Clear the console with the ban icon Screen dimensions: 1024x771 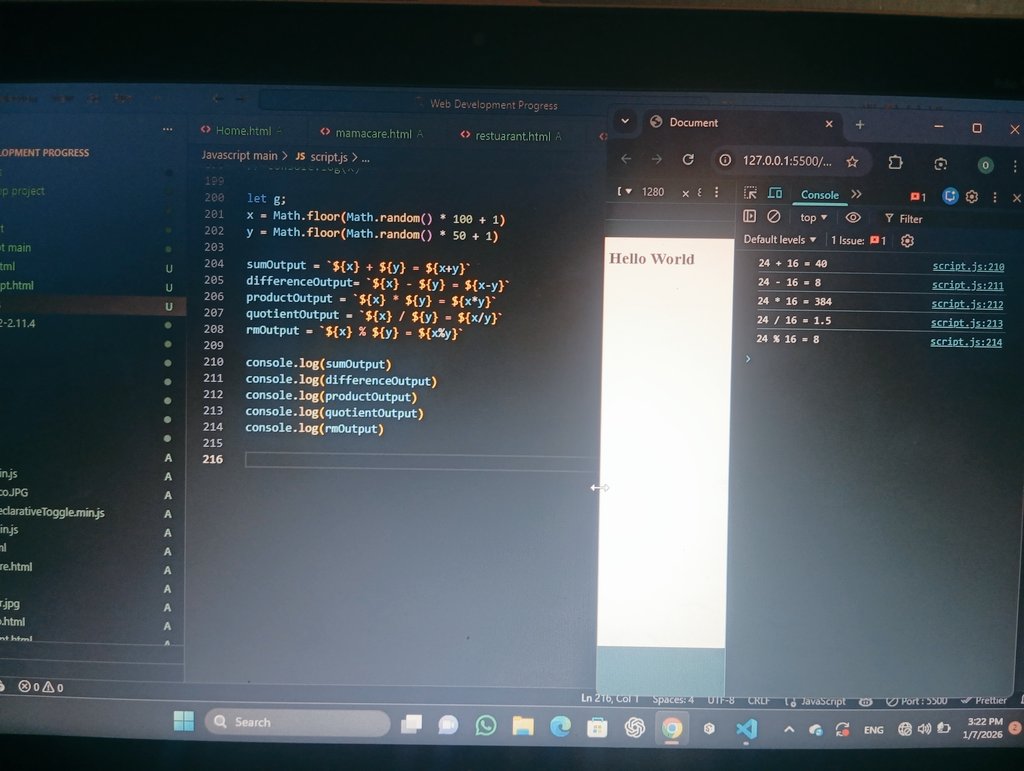point(773,216)
